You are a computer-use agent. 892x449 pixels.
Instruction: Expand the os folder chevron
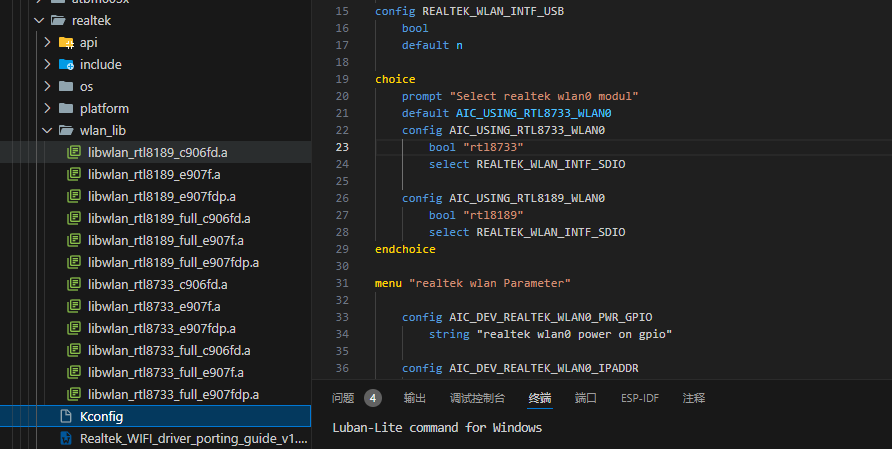(x=47, y=86)
